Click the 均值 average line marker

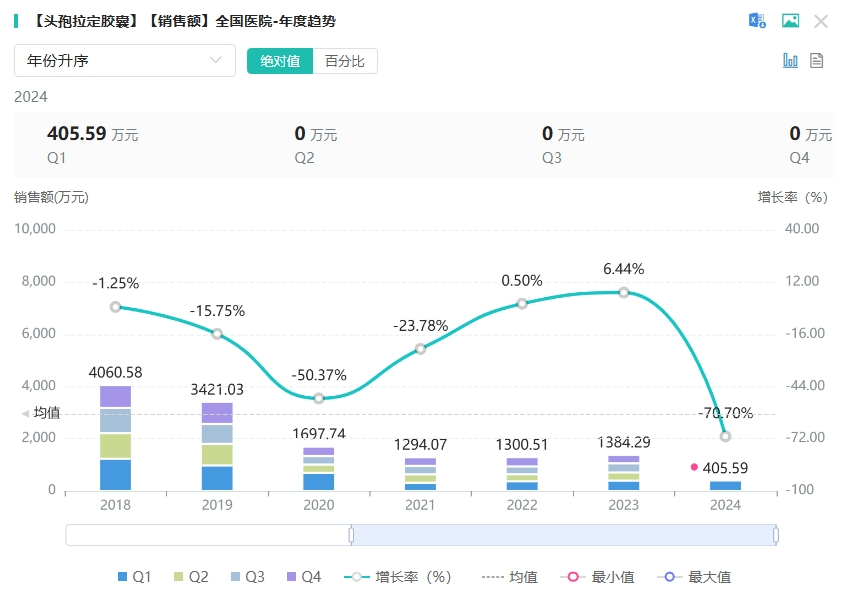click(41, 413)
